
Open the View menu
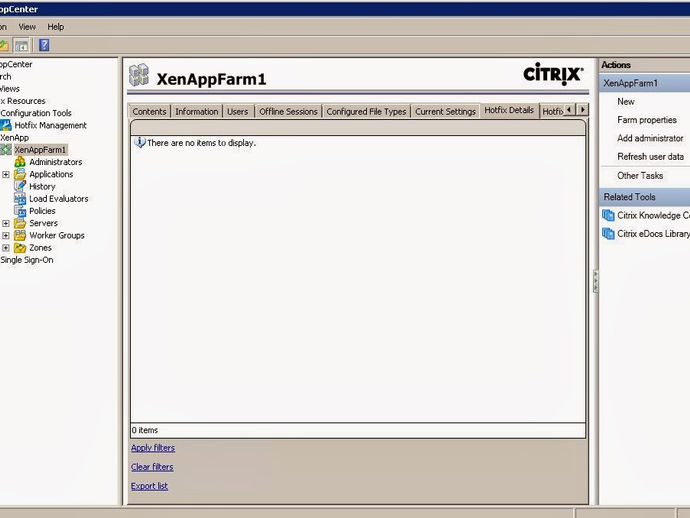click(x=27, y=27)
